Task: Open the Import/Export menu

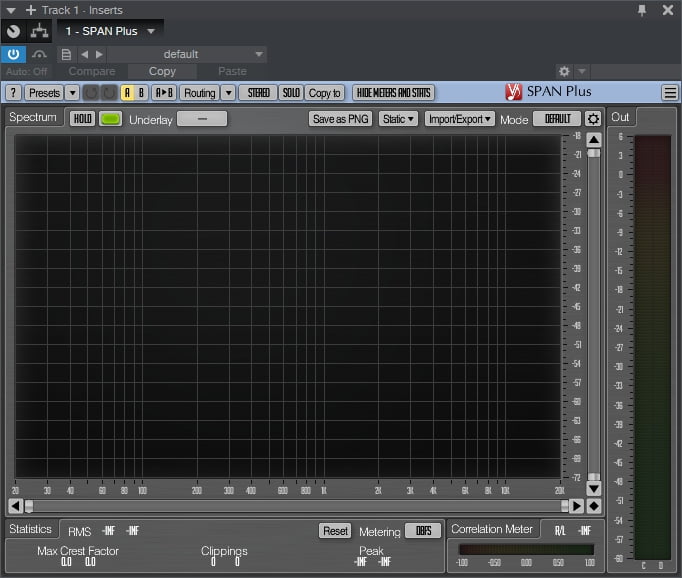Action: pyautogui.click(x=460, y=119)
